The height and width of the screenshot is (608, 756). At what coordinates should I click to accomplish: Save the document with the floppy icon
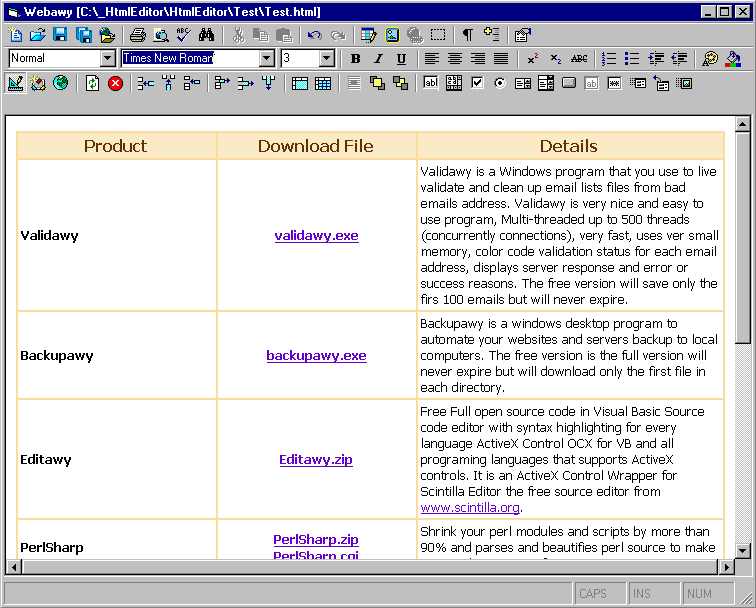60,35
